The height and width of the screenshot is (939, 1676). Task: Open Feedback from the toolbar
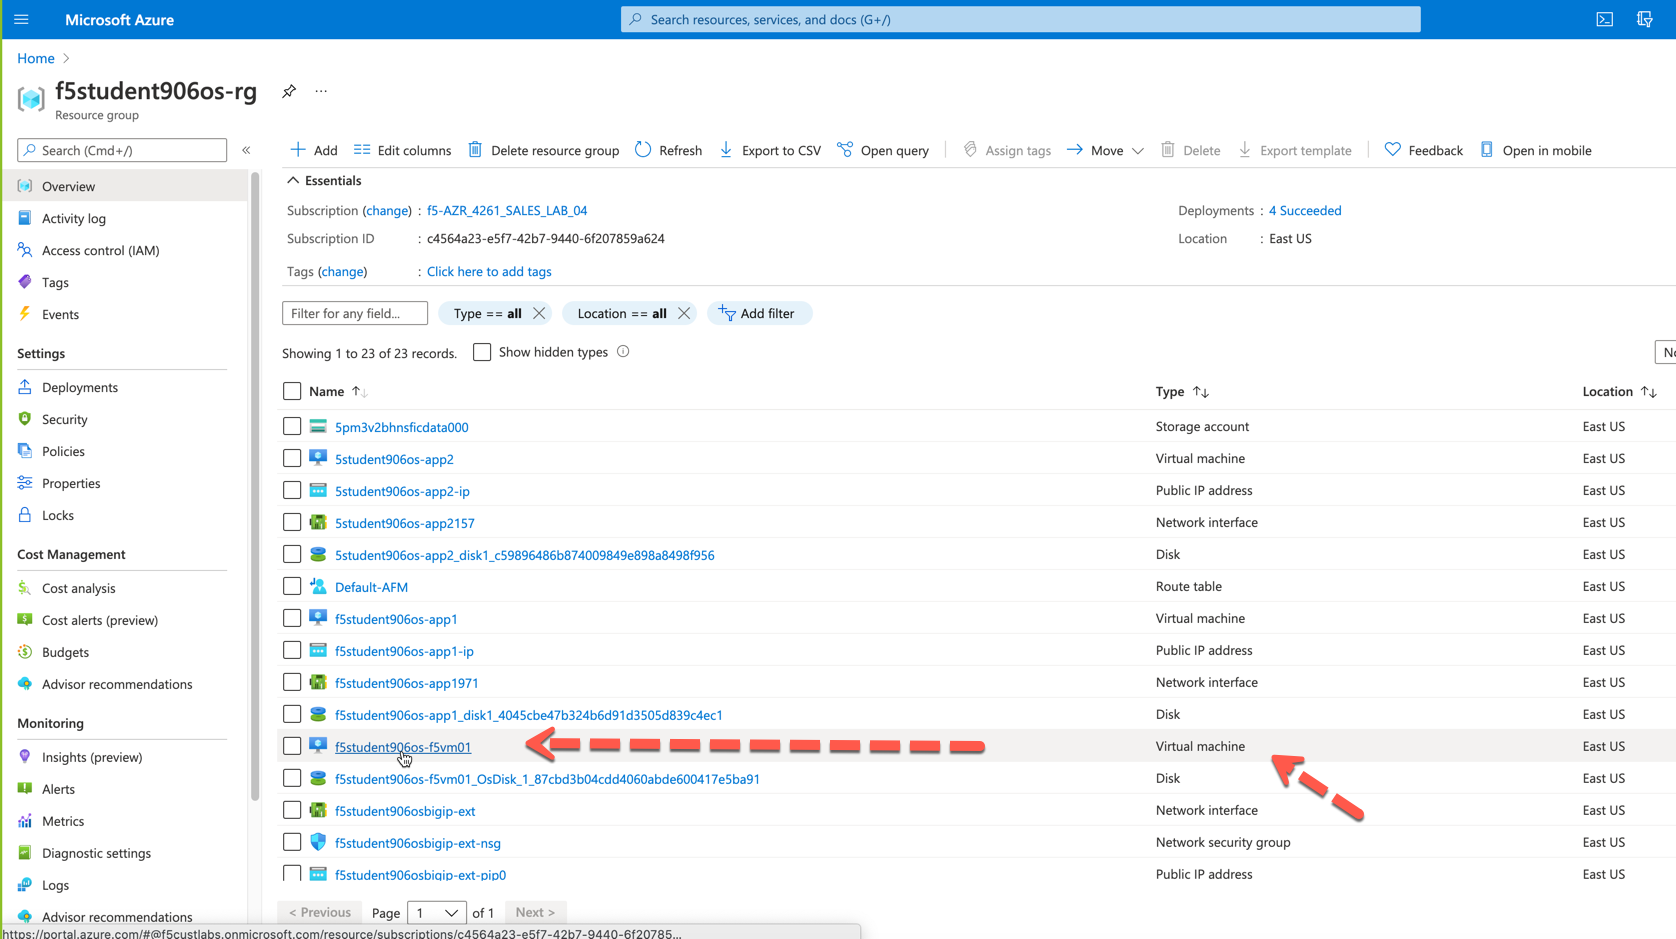pos(1423,150)
